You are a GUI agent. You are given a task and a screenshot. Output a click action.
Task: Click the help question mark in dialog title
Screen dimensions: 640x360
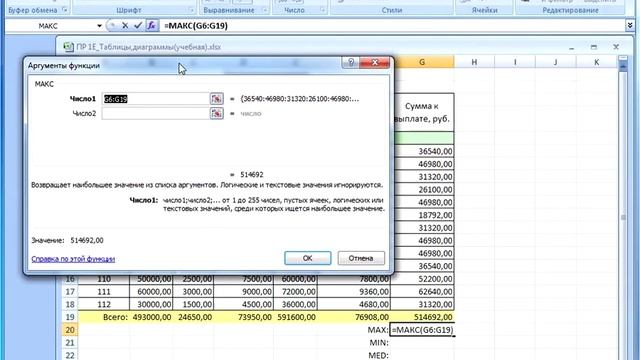(x=351, y=62)
